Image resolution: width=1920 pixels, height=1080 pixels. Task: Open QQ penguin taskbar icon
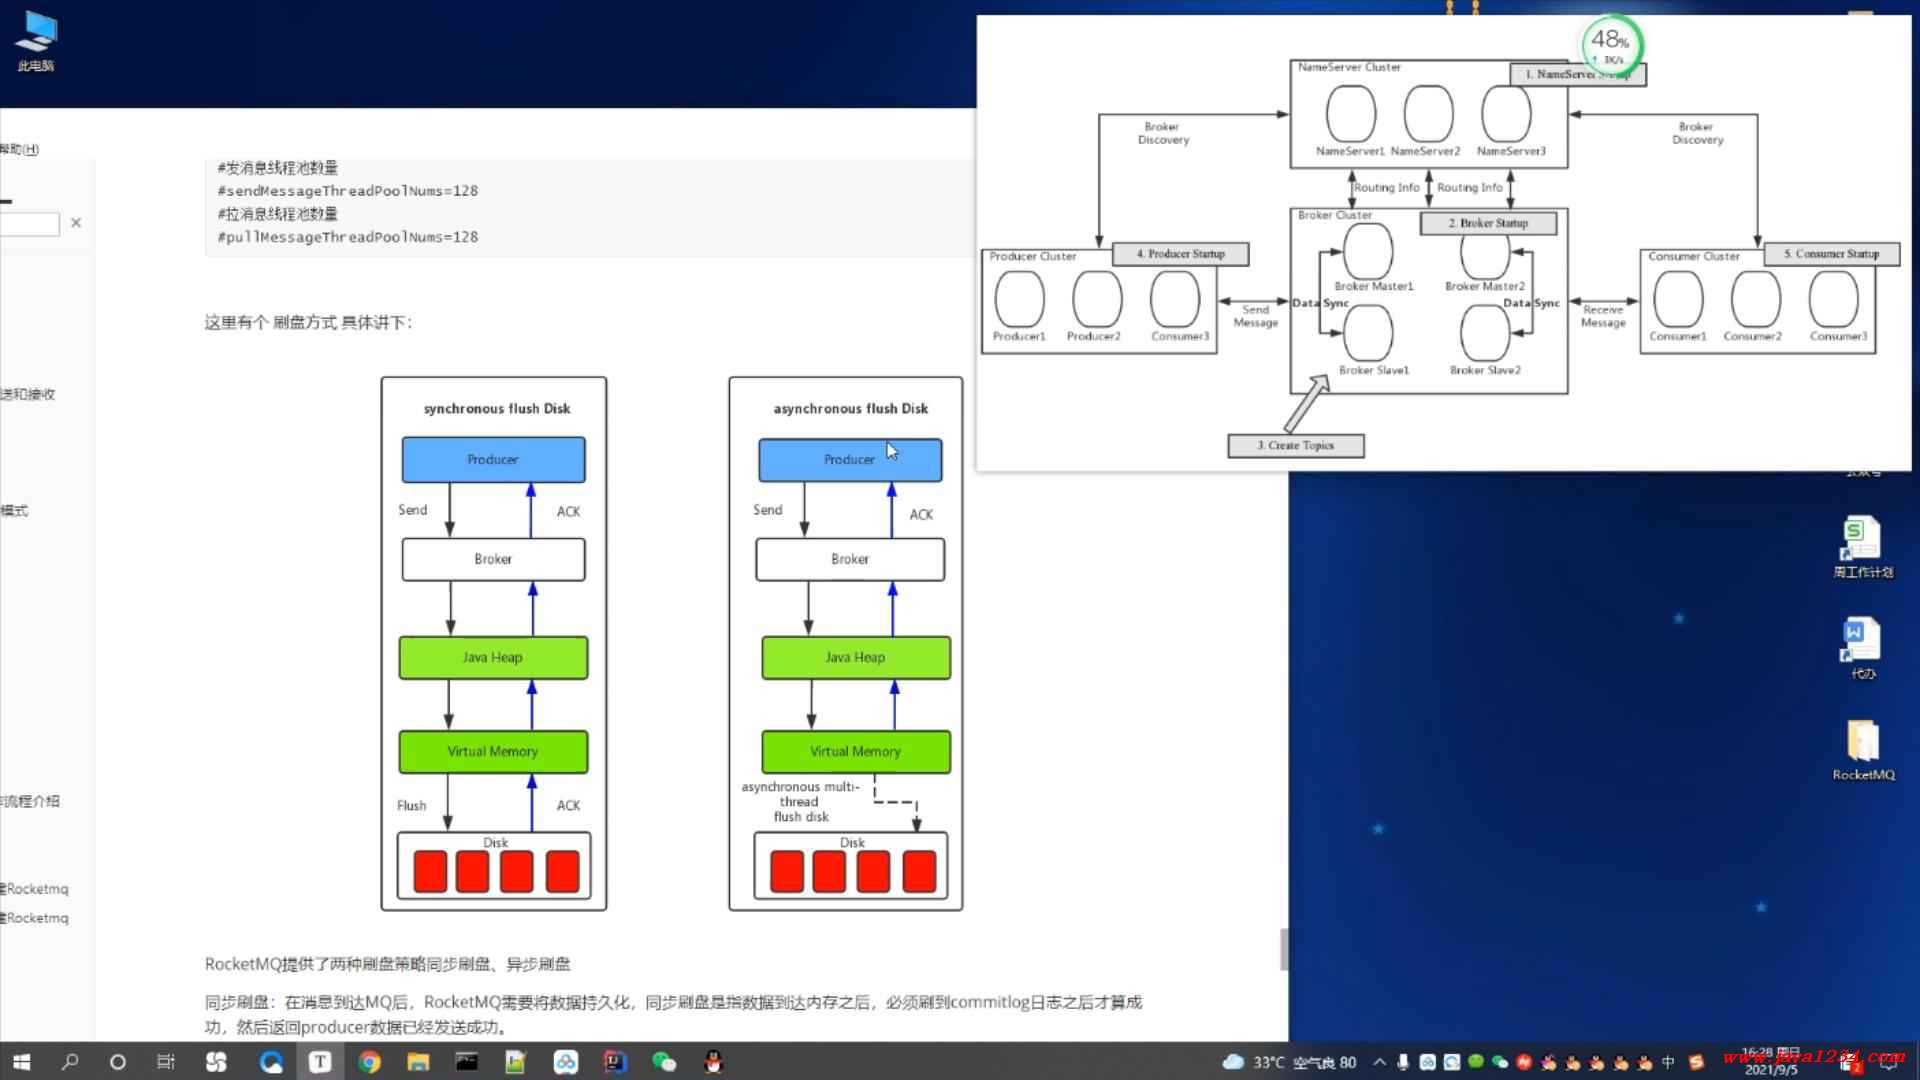(x=713, y=1062)
